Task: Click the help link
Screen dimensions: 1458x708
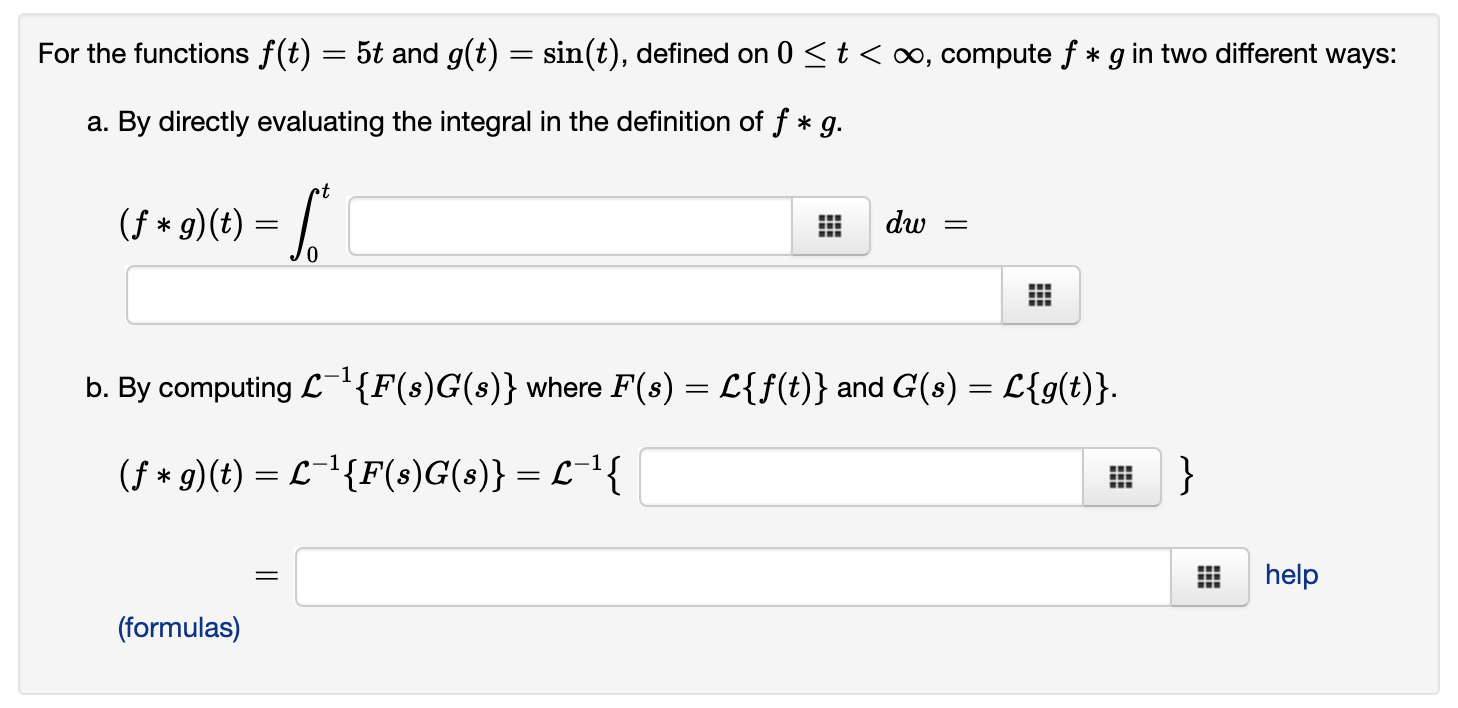Action: coord(1291,575)
